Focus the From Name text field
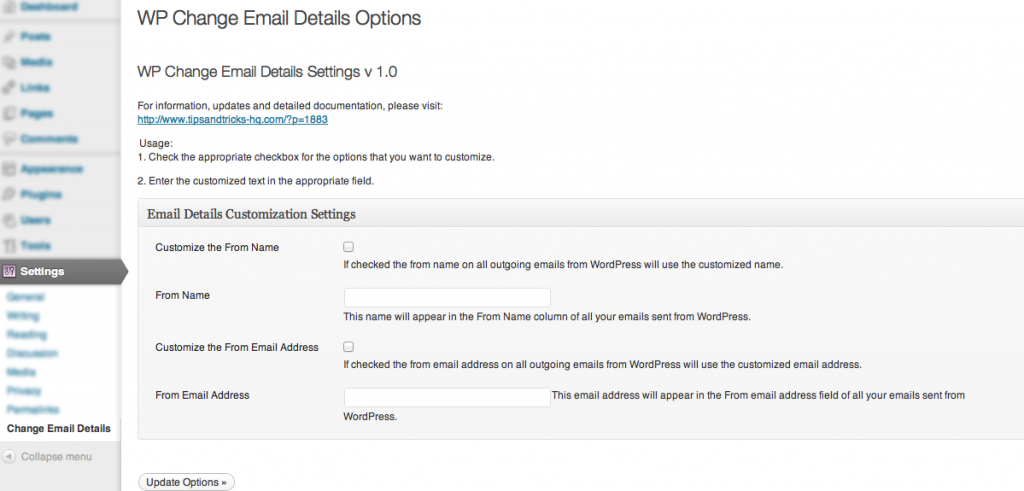This screenshot has height=491, width=1024. tap(447, 298)
